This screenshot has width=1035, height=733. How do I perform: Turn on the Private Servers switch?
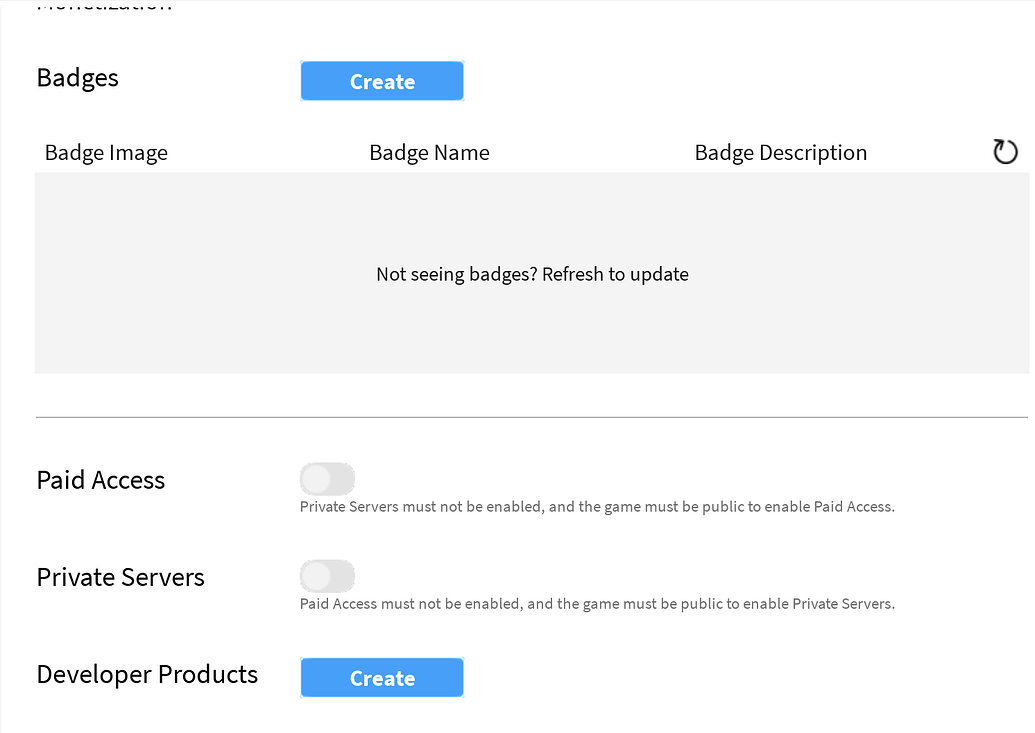tap(327, 576)
